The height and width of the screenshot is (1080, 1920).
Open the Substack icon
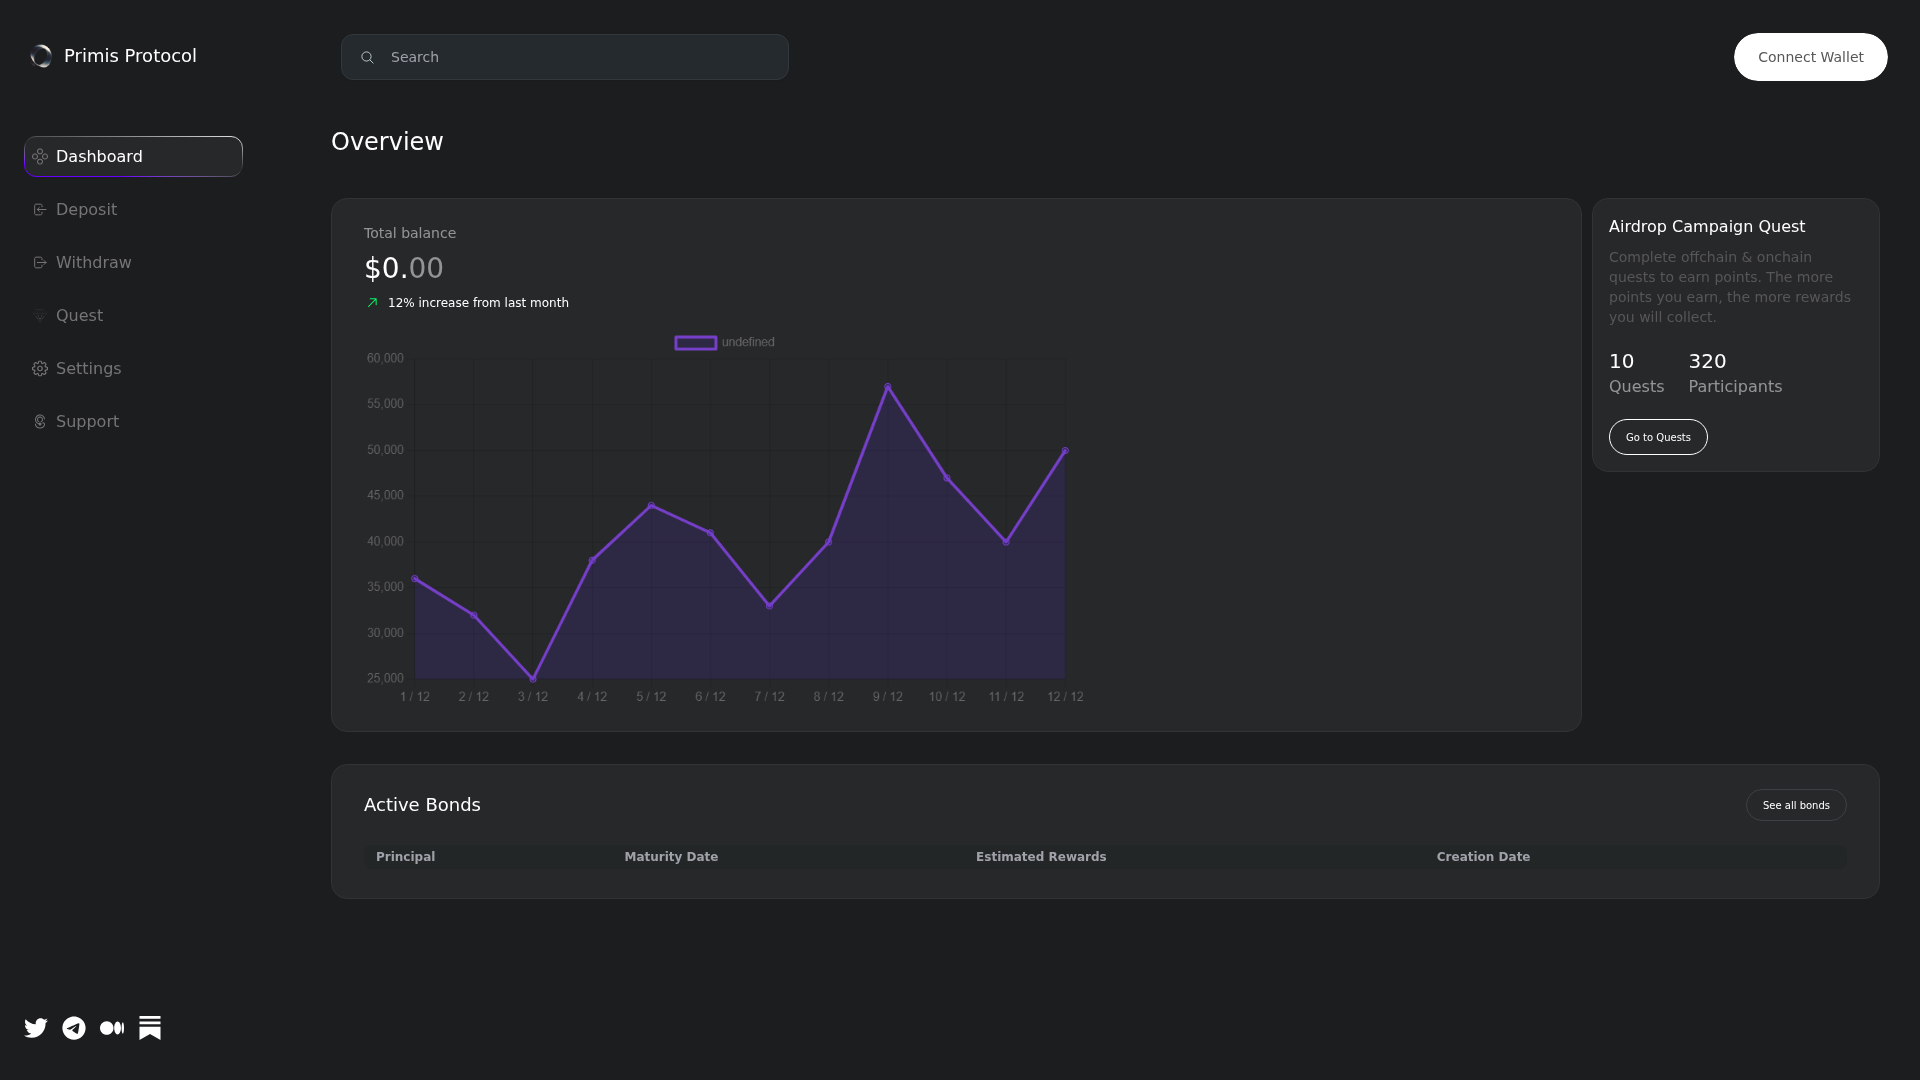click(x=150, y=1027)
